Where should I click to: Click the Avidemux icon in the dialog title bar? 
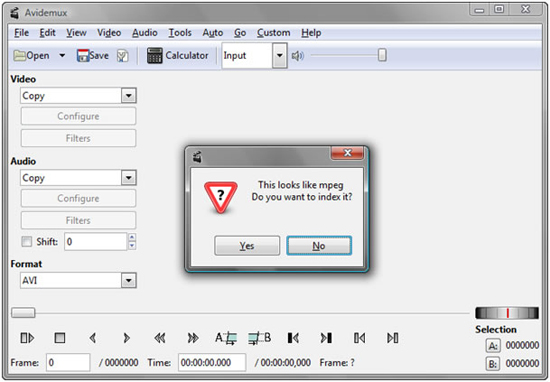click(x=197, y=156)
